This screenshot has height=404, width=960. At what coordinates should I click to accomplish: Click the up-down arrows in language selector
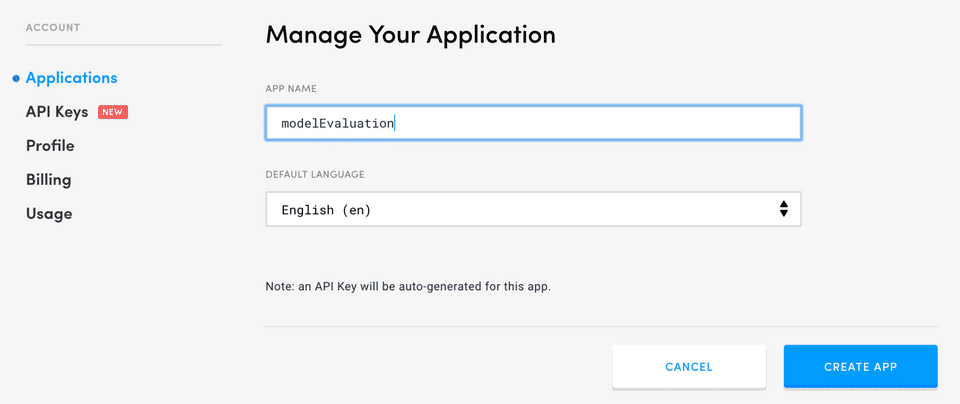coord(783,209)
